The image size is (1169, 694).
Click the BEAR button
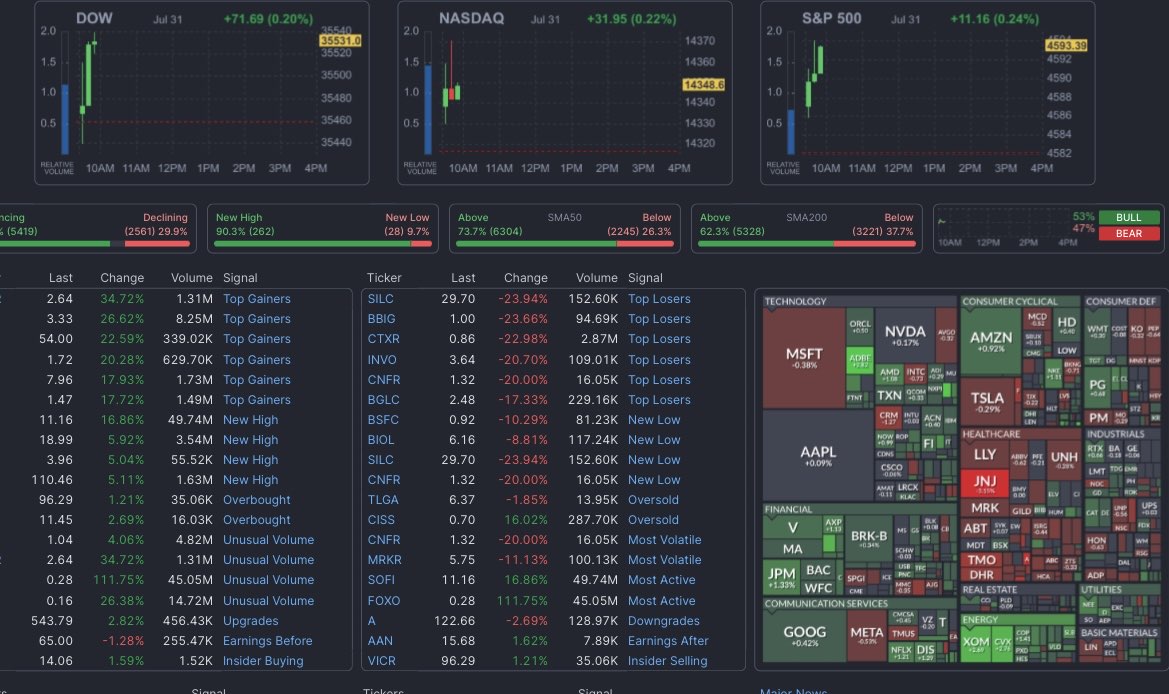coord(1129,233)
